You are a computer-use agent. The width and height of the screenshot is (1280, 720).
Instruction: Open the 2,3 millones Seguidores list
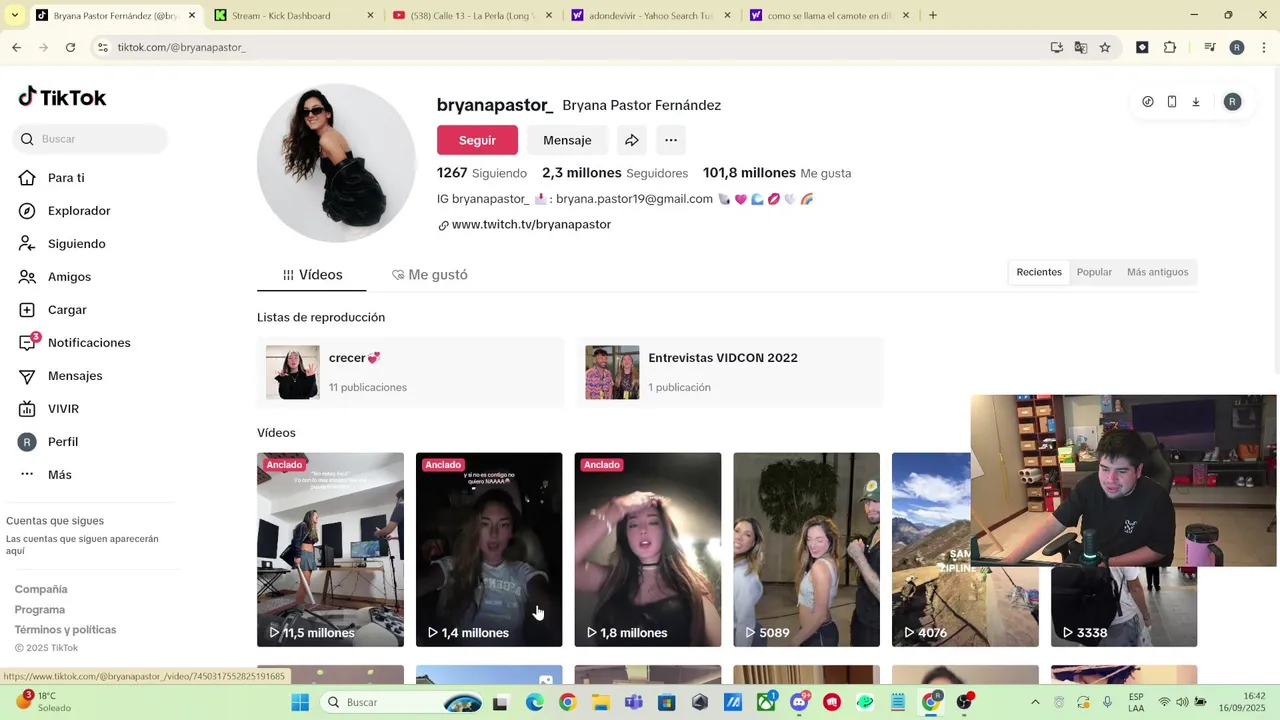pyautogui.click(x=615, y=173)
